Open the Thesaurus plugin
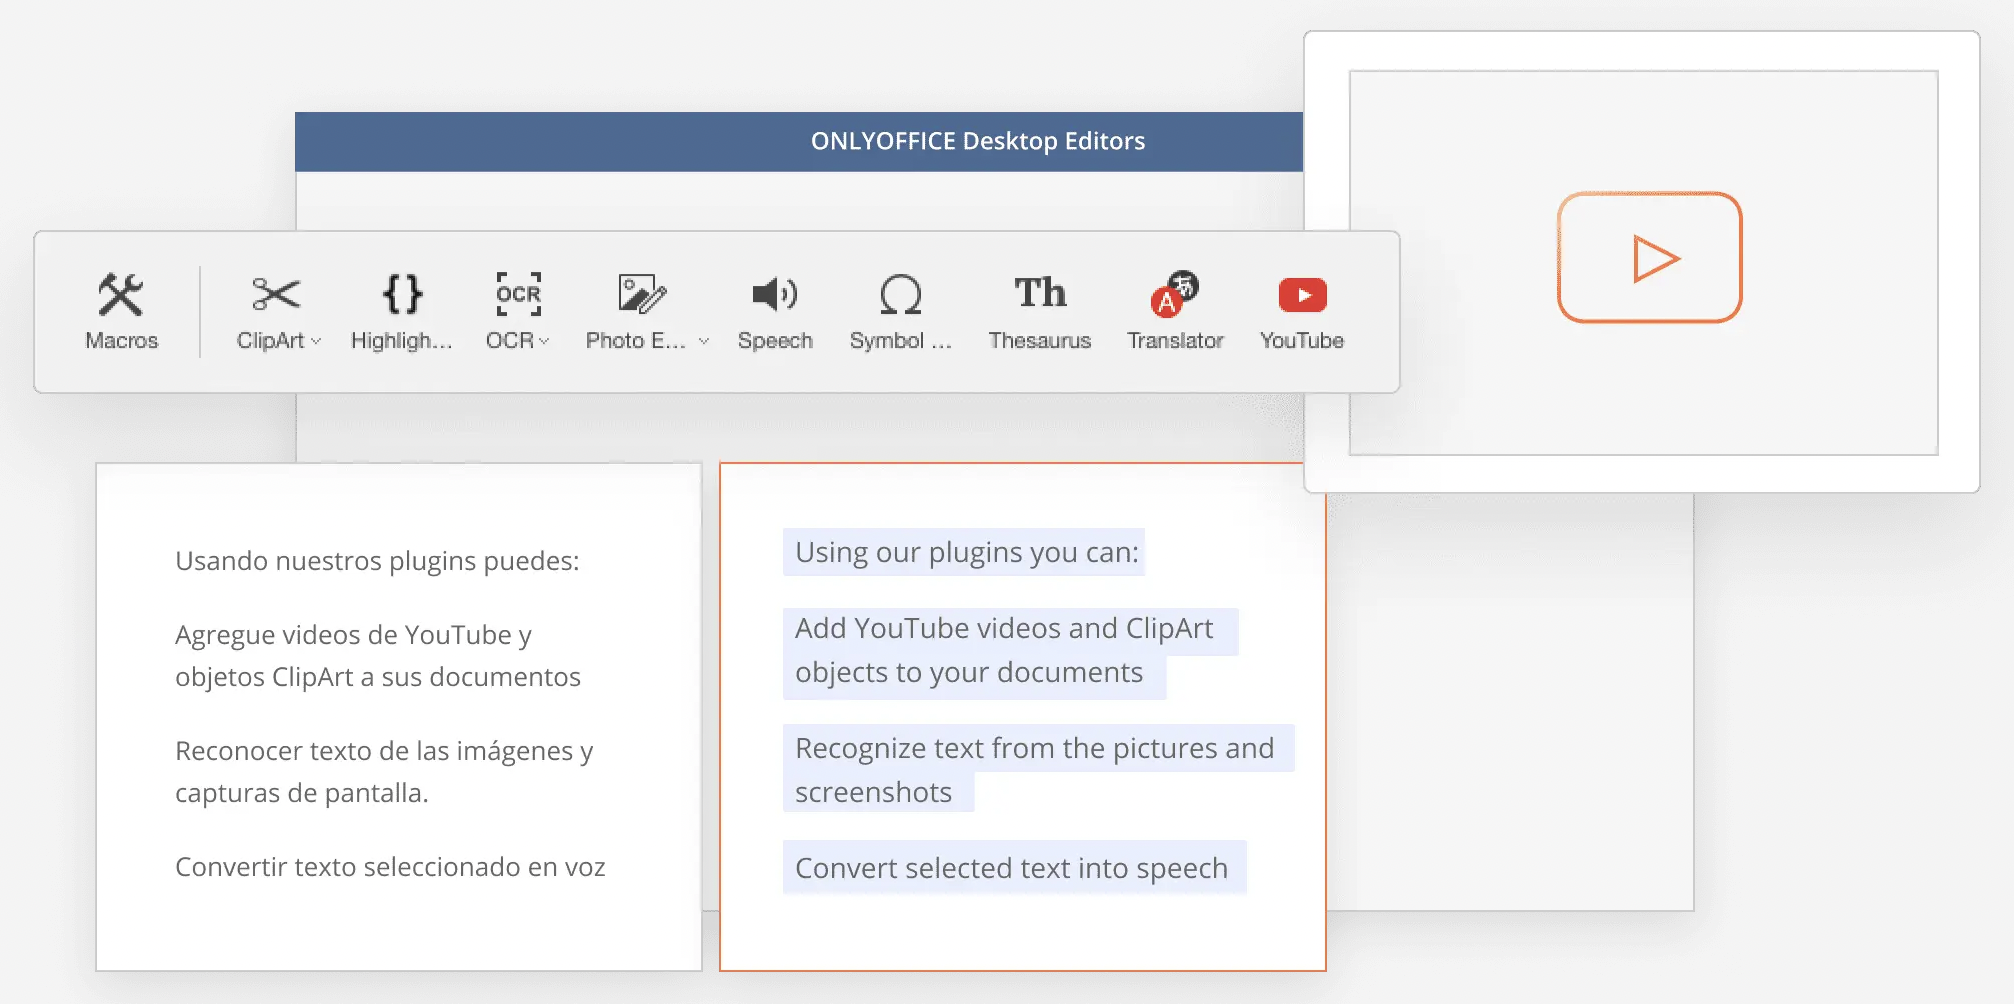 tap(1040, 311)
